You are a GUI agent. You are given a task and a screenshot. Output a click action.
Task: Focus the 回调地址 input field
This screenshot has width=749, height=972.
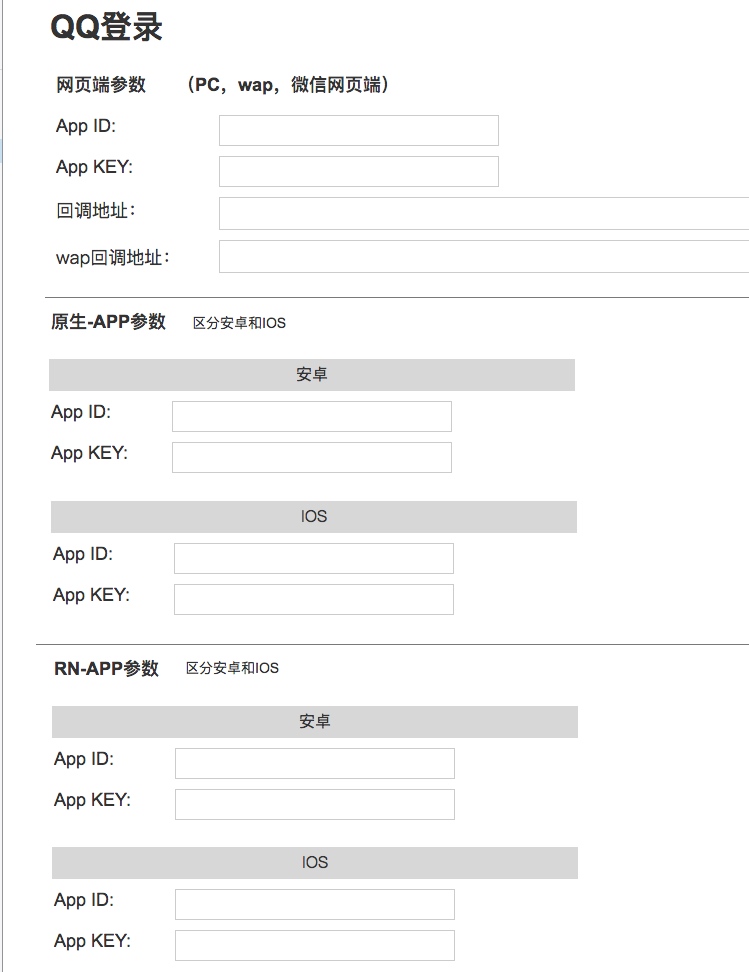(484, 213)
